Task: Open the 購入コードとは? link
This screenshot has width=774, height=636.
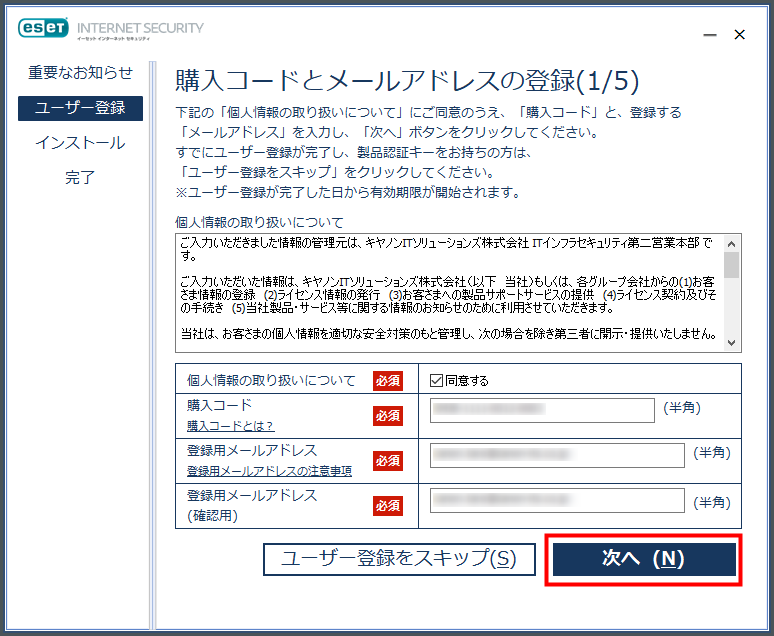Action: click(x=230, y=426)
